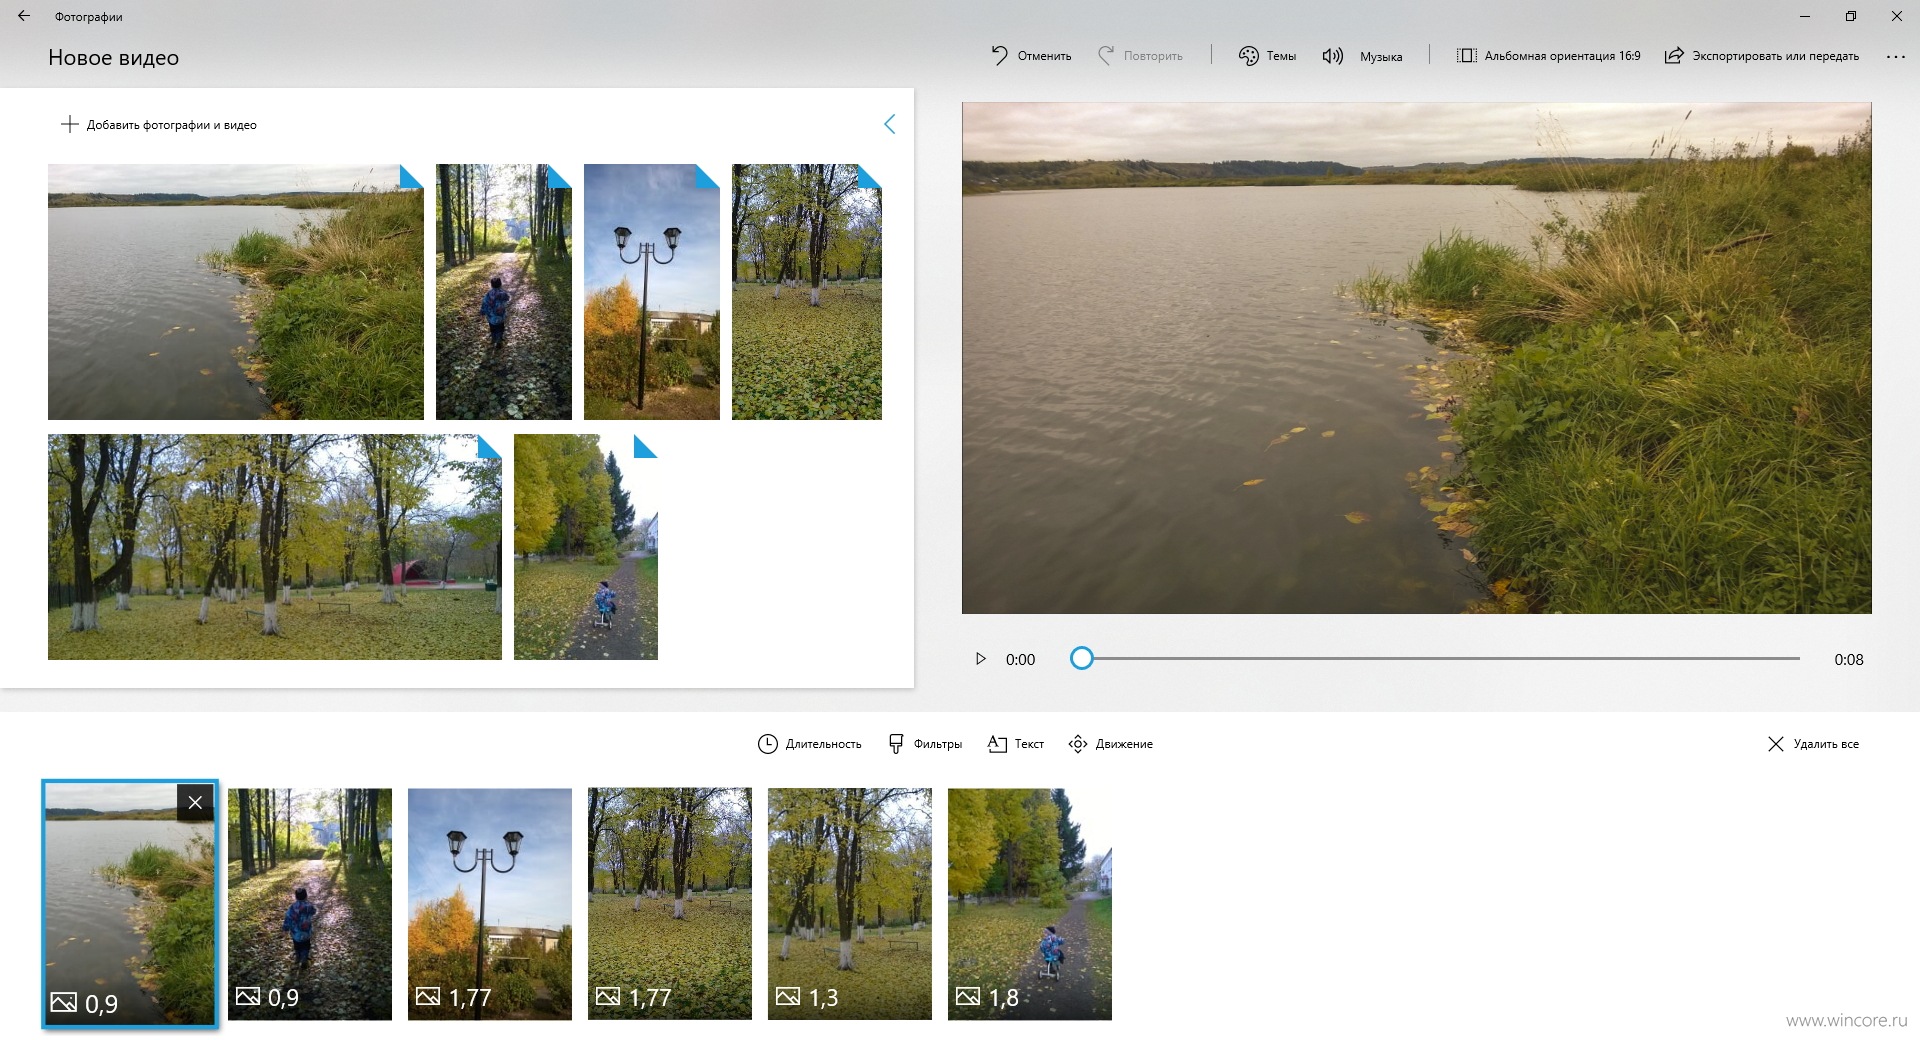Viewport: 1920px width, 1040px height.
Task: Go back using the arrow beside Фотографии
Action: [24, 16]
